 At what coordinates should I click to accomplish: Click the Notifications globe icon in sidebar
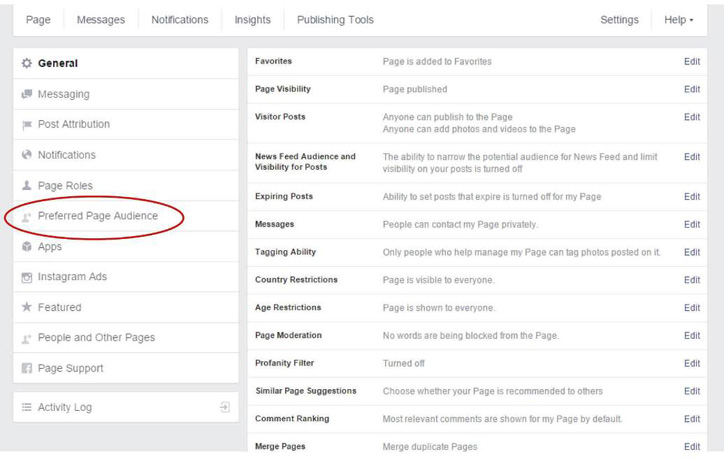27,155
